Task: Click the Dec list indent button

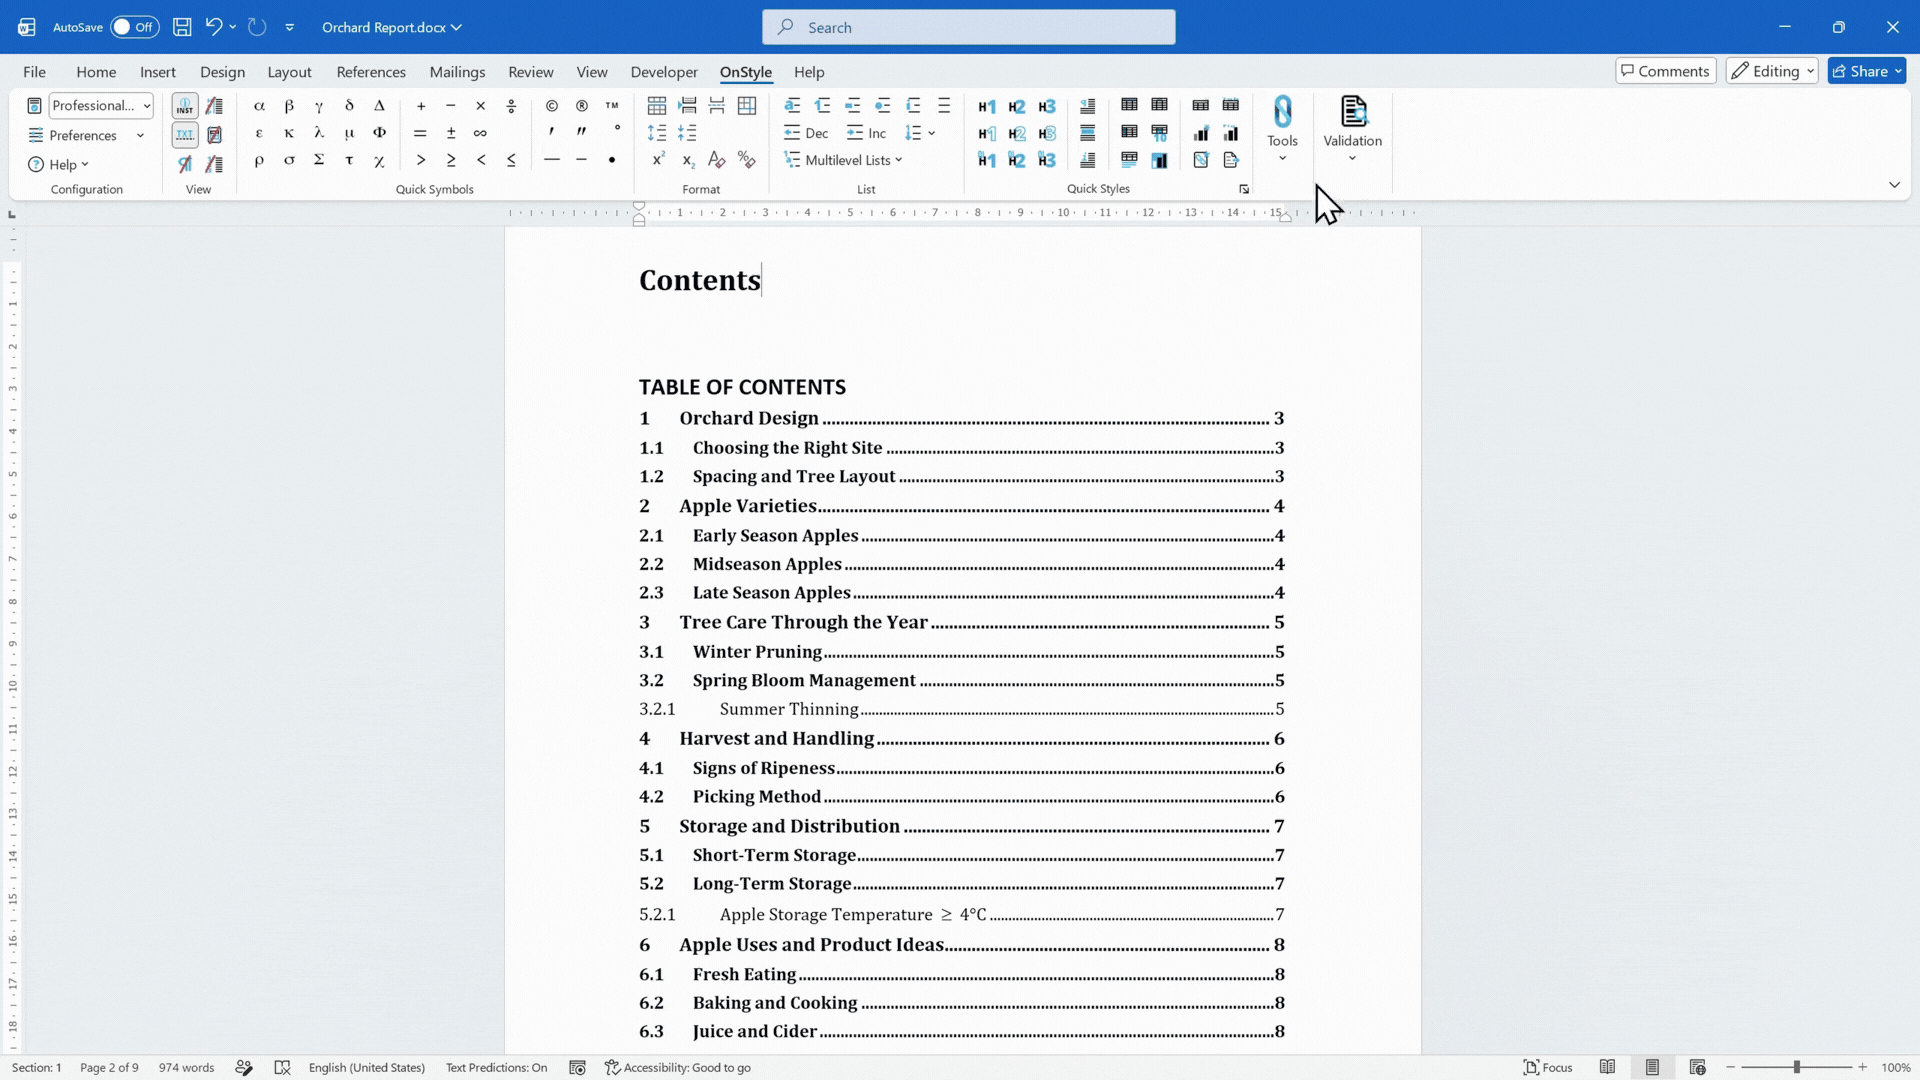Action: (806, 133)
